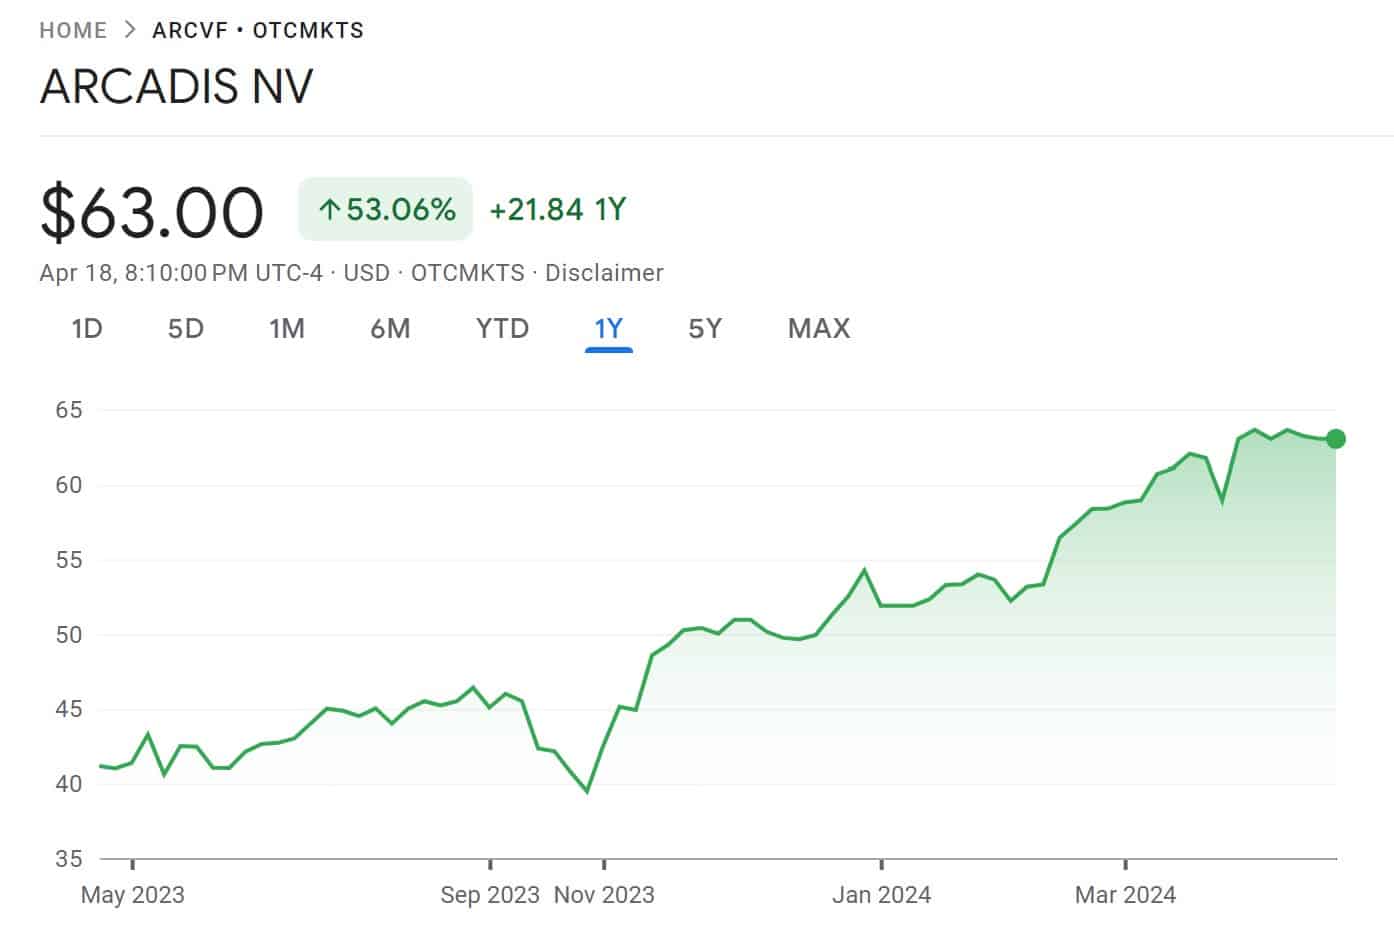Click the green up-arrow percentage badge
Viewport: 1394px width, 932px height.
point(385,209)
